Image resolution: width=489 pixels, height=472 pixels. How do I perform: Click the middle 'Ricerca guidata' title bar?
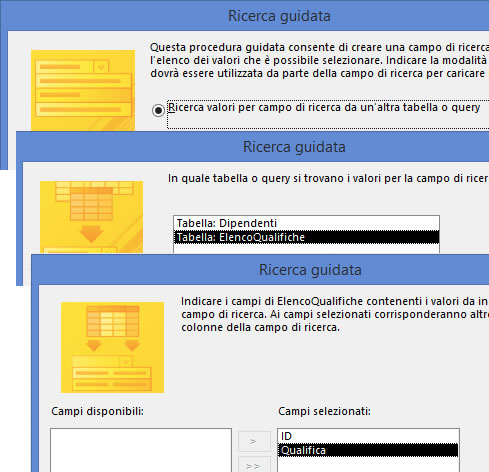click(294, 147)
